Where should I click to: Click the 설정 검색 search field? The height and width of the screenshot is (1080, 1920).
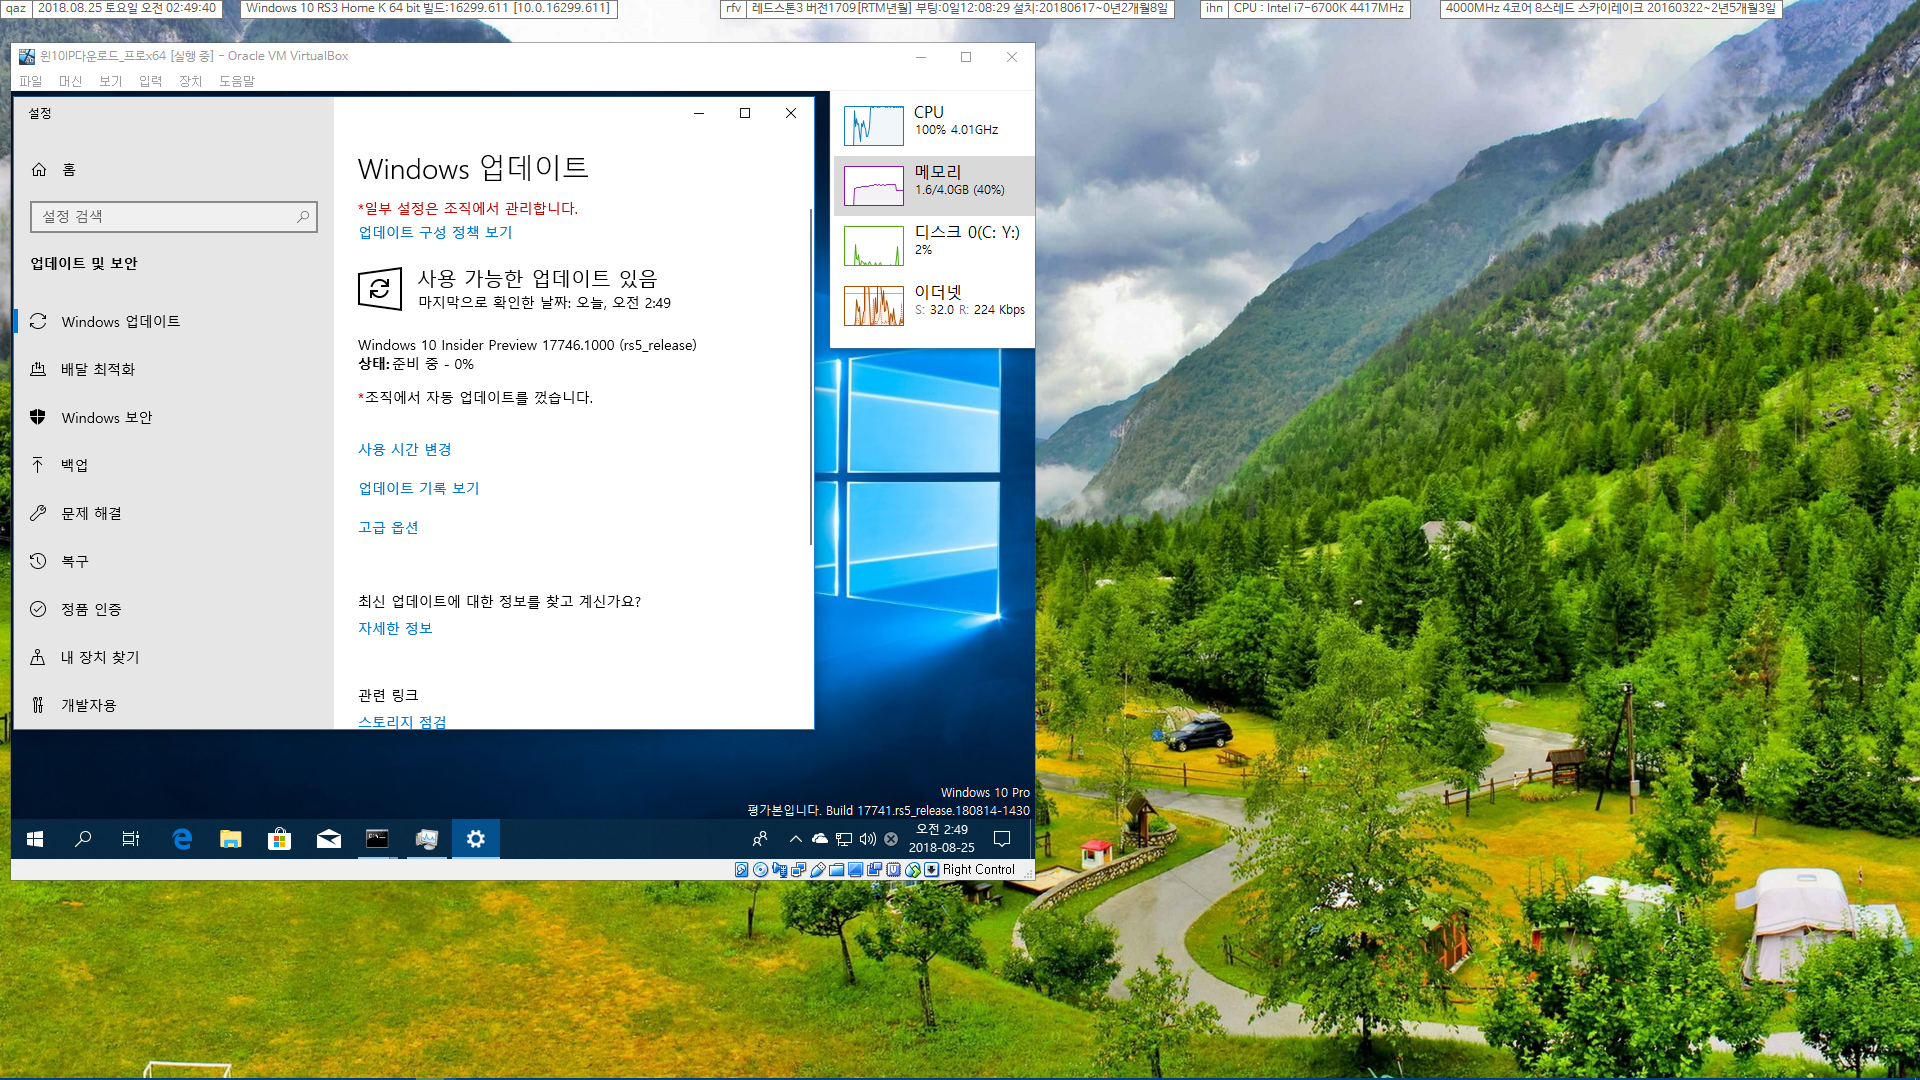174,216
